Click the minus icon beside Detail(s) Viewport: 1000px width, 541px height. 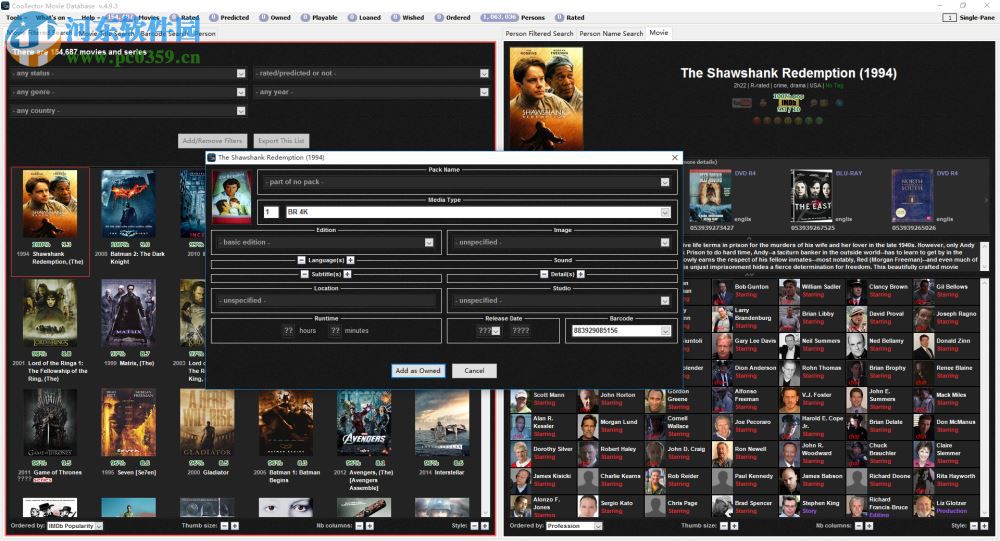(x=543, y=274)
